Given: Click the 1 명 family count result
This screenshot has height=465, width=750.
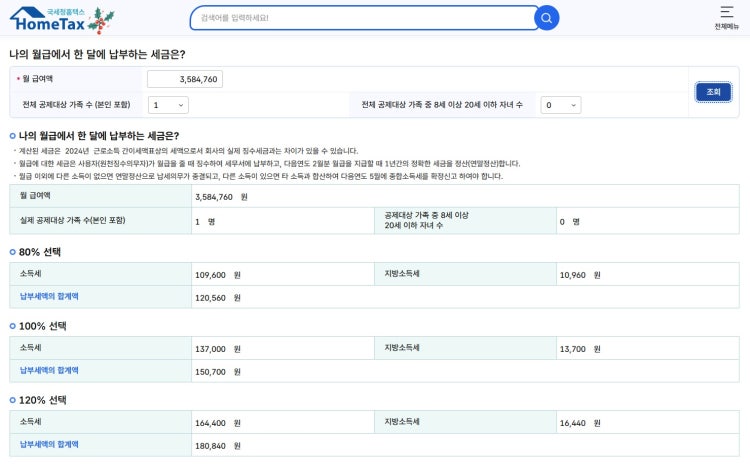Looking at the screenshot, I should pyautogui.click(x=205, y=222).
